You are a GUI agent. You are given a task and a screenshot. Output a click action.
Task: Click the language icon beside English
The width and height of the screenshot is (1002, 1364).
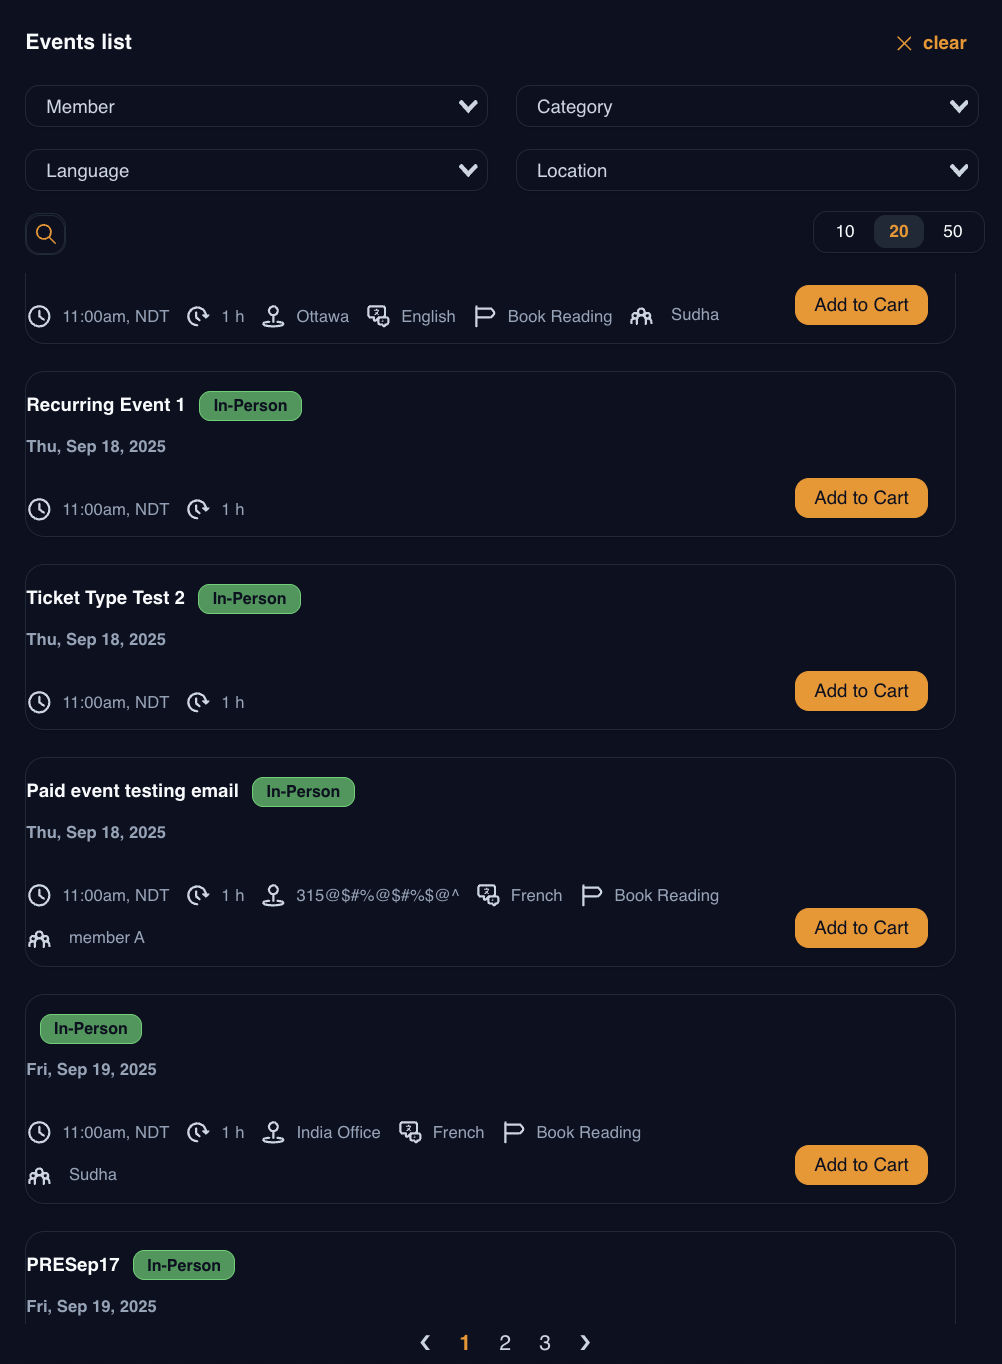(x=378, y=316)
